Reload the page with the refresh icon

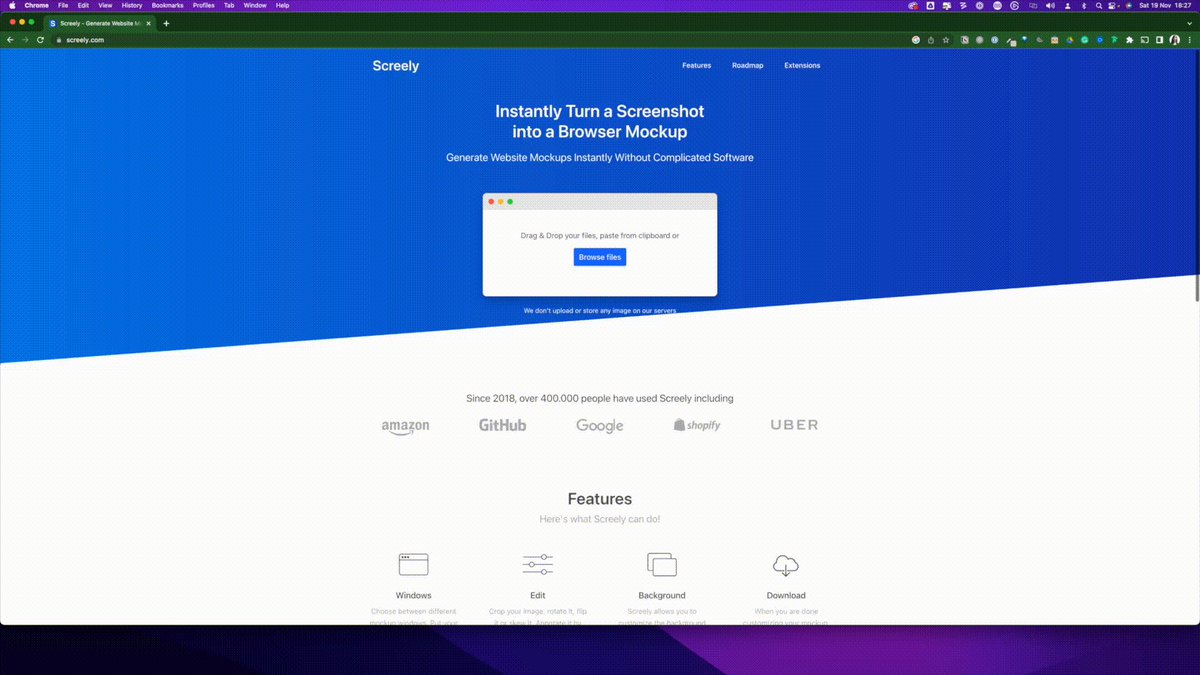pos(40,40)
